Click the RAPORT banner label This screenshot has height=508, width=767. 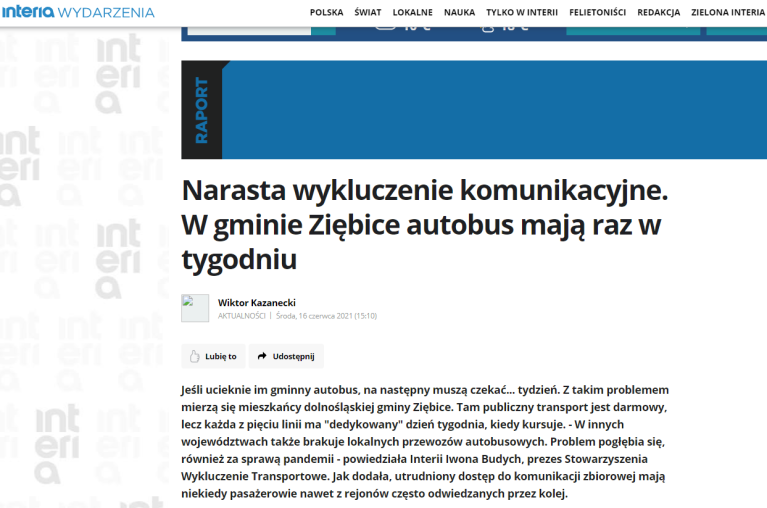(x=202, y=110)
